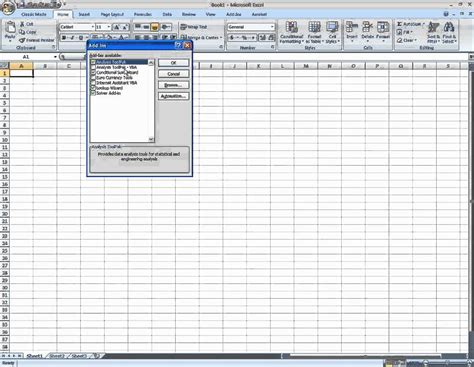
Task: Click the Office button
Action: [7, 7]
